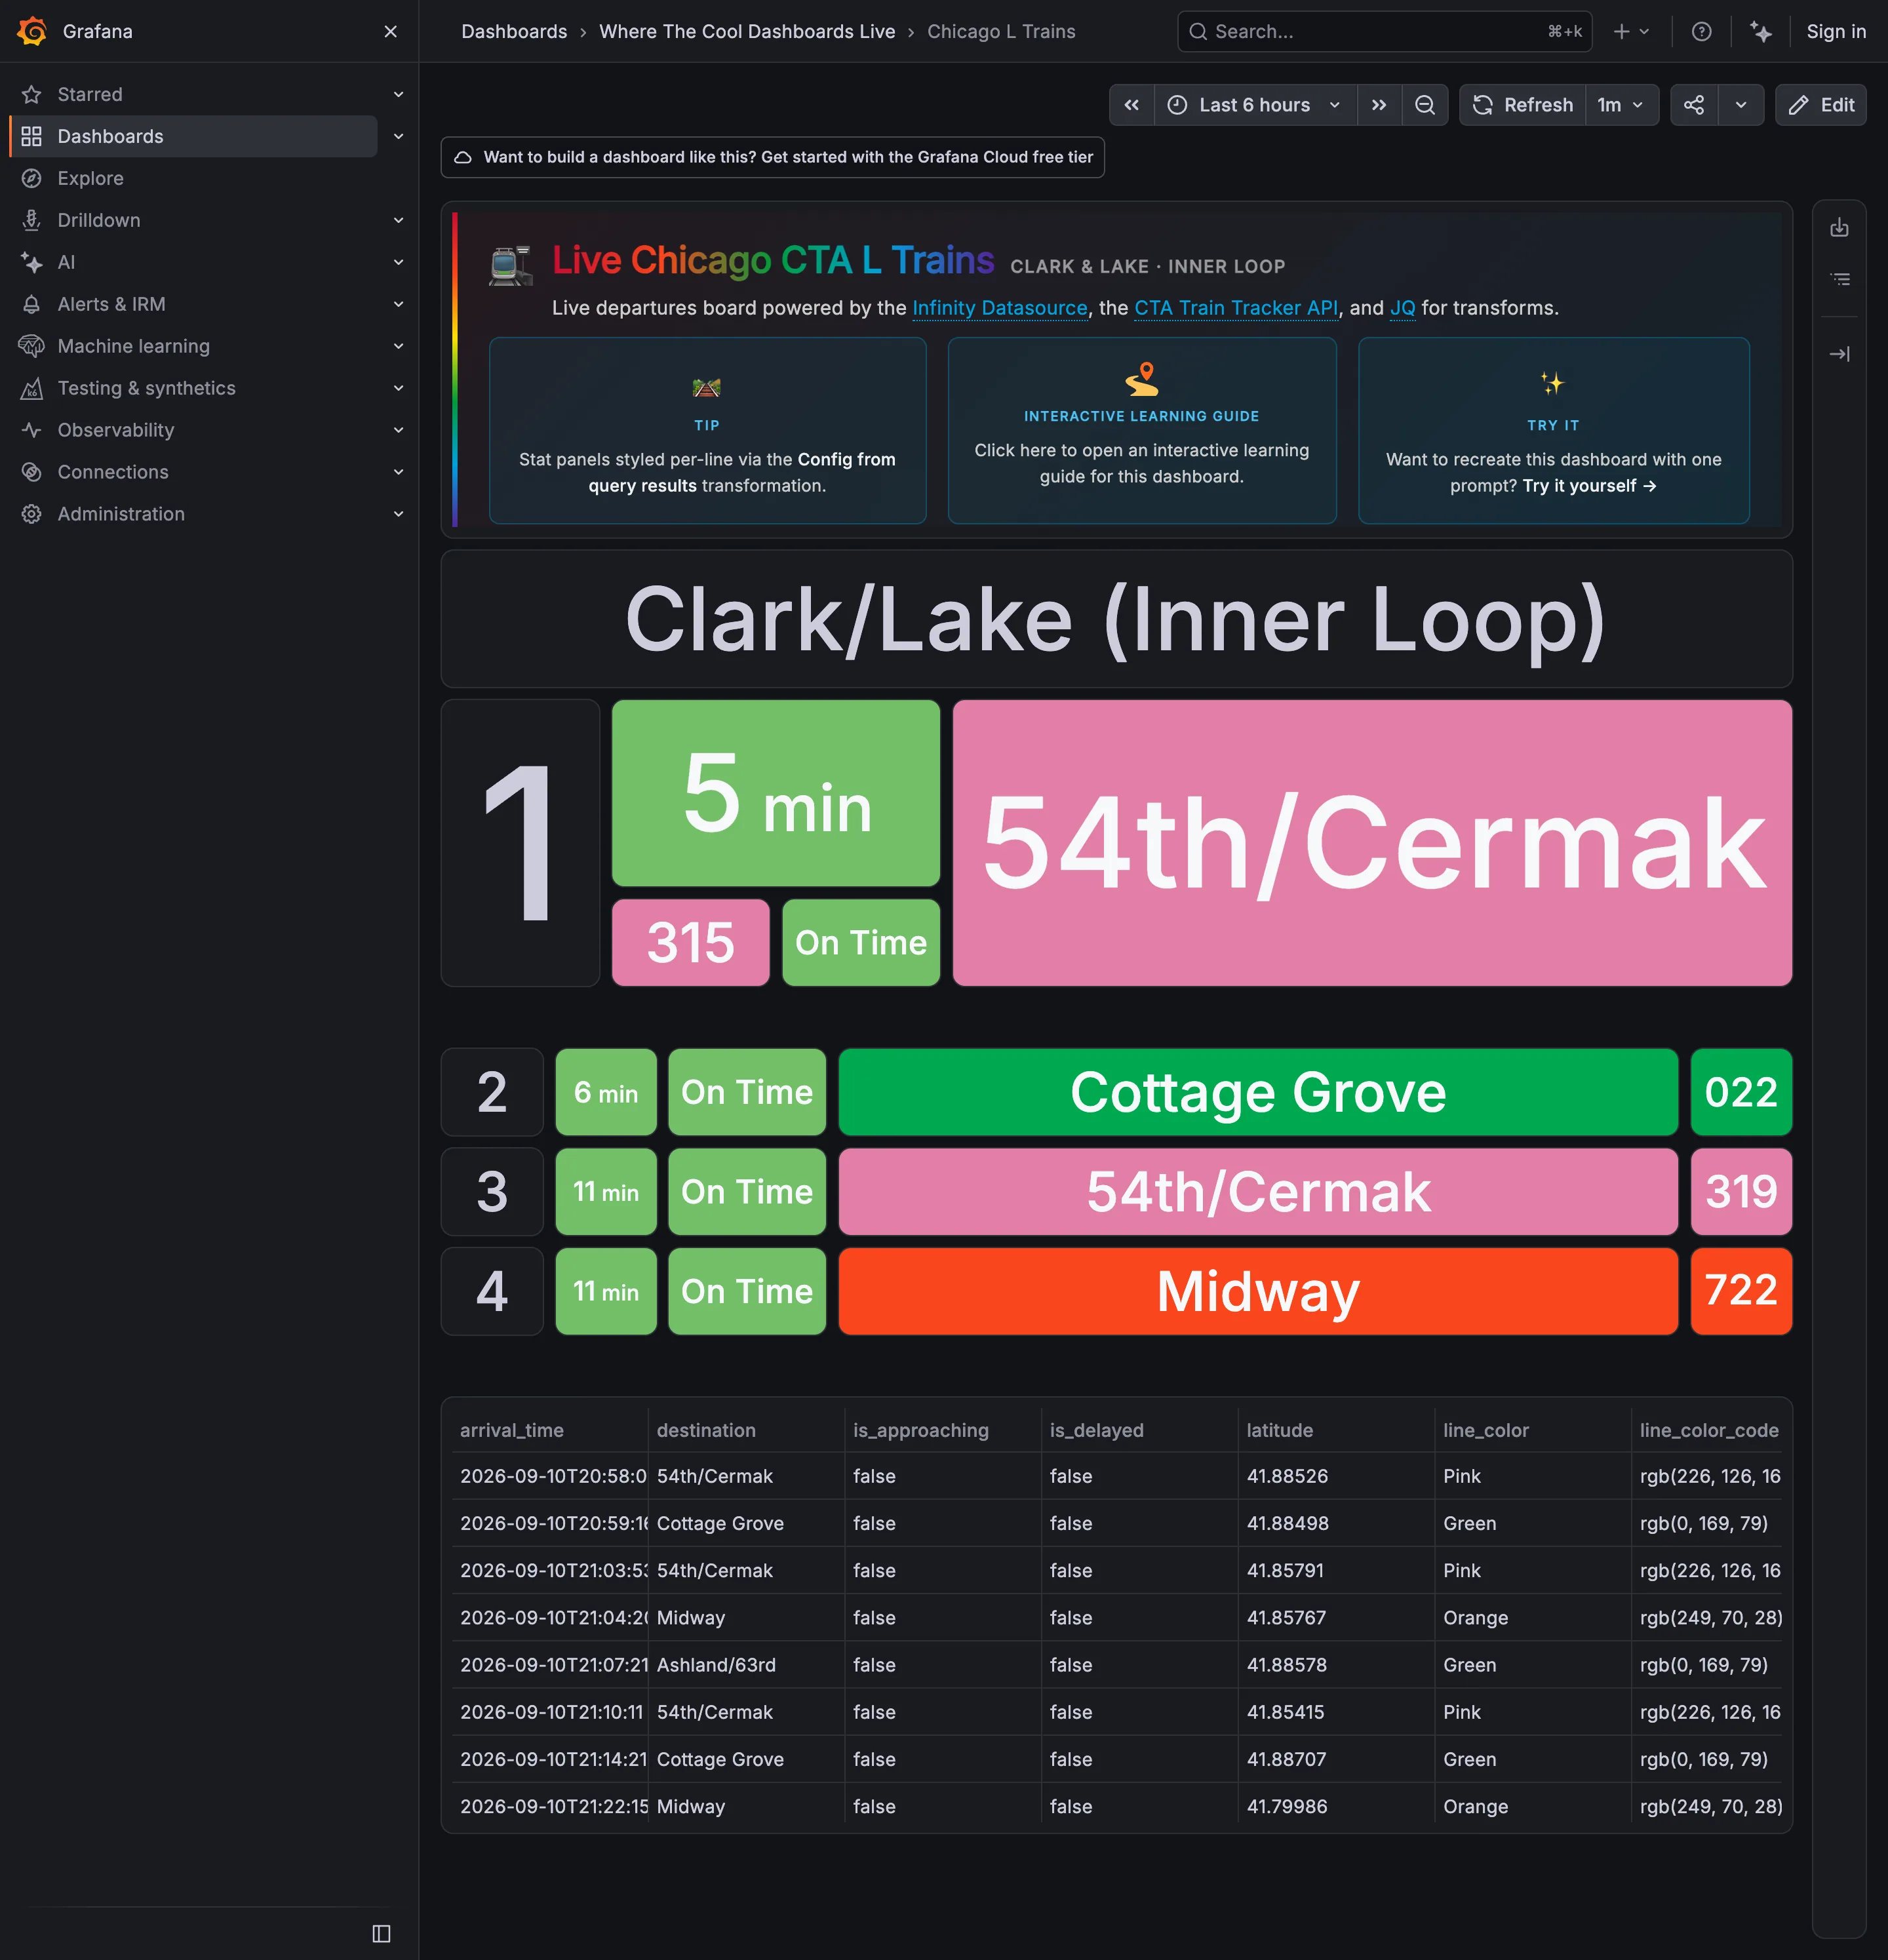Expand the Testing & synthetics chevron
The width and height of the screenshot is (1888, 1960).
(398, 388)
